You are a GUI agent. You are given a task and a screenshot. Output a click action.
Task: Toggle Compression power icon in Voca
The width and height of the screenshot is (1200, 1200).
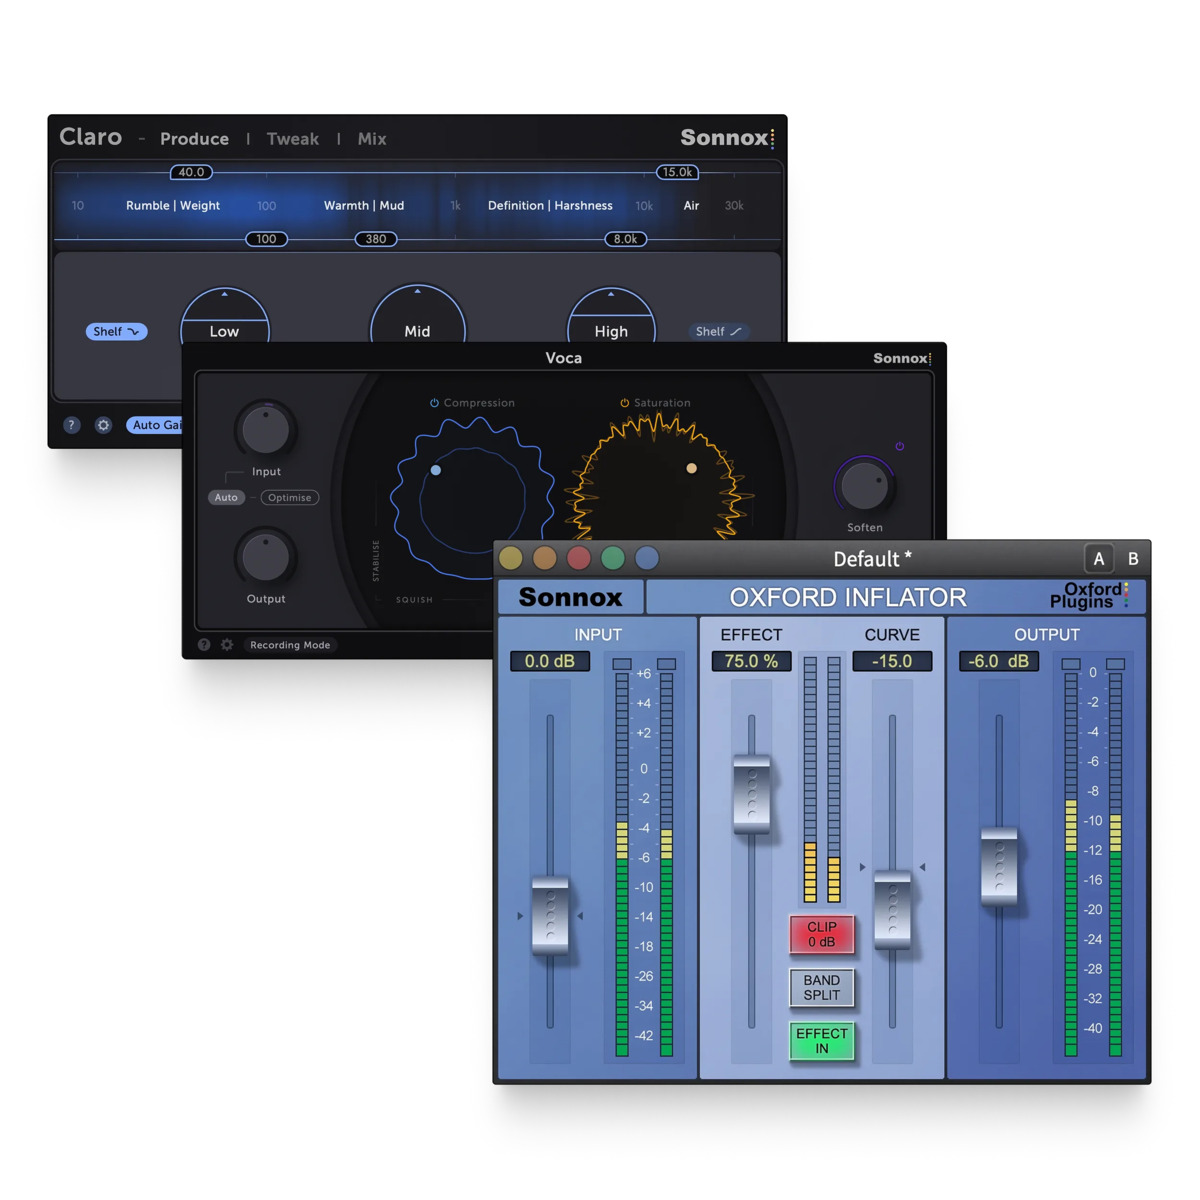point(434,403)
